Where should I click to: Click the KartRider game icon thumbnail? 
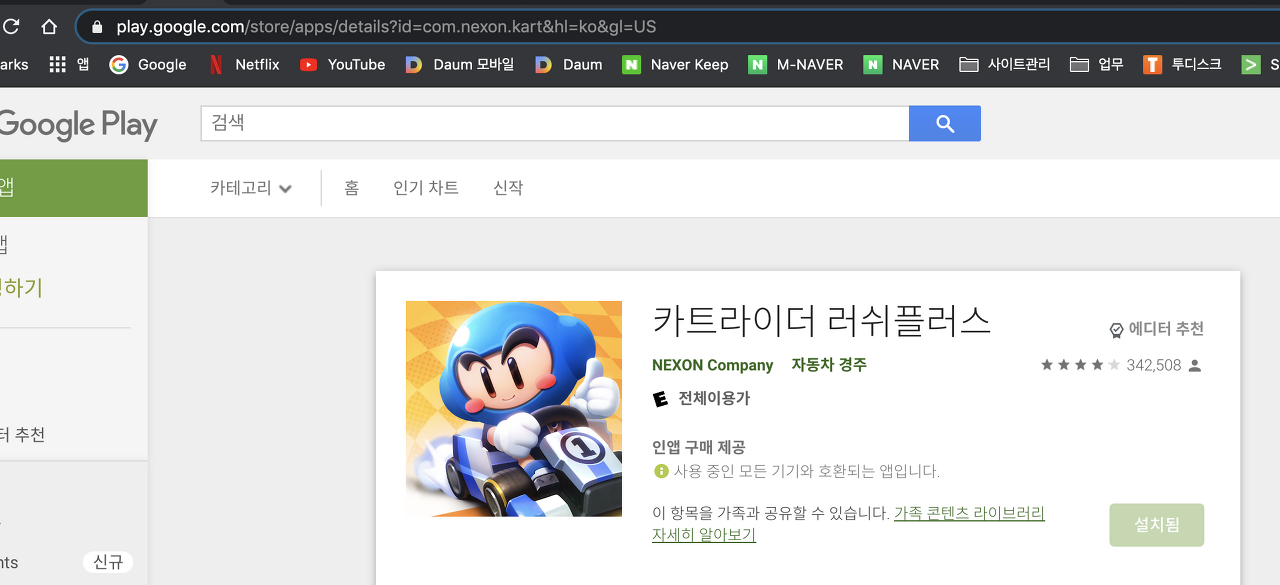pyautogui.click(x=514, y=409)
